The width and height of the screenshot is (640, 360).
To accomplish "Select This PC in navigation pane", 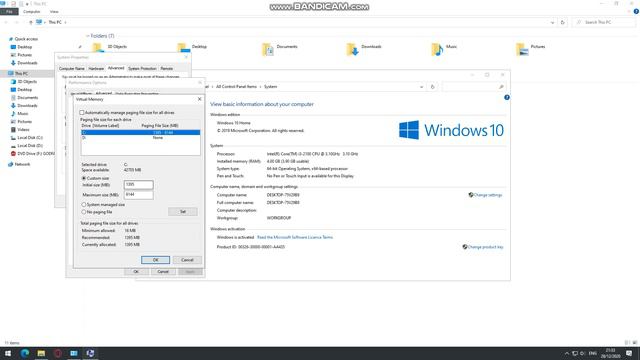I will [x=21, y=73].
